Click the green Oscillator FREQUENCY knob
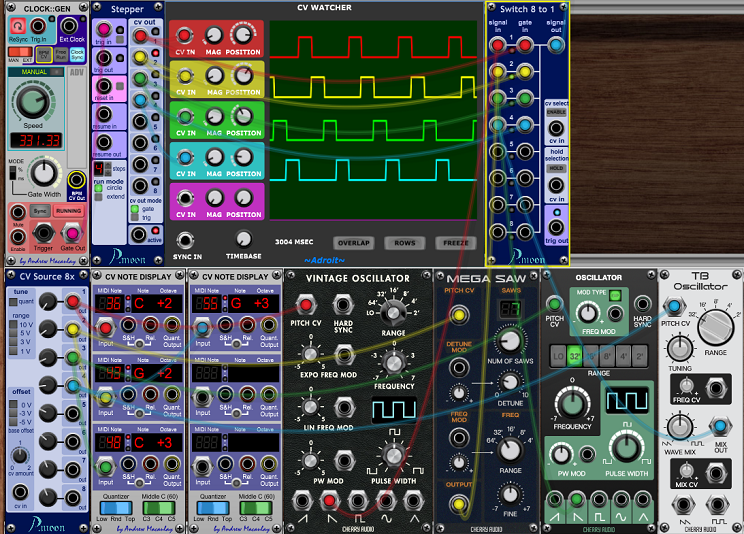Image resolution: width=744 pixels, height=534 pixels. pyautogui.click(x=573, y=404)
